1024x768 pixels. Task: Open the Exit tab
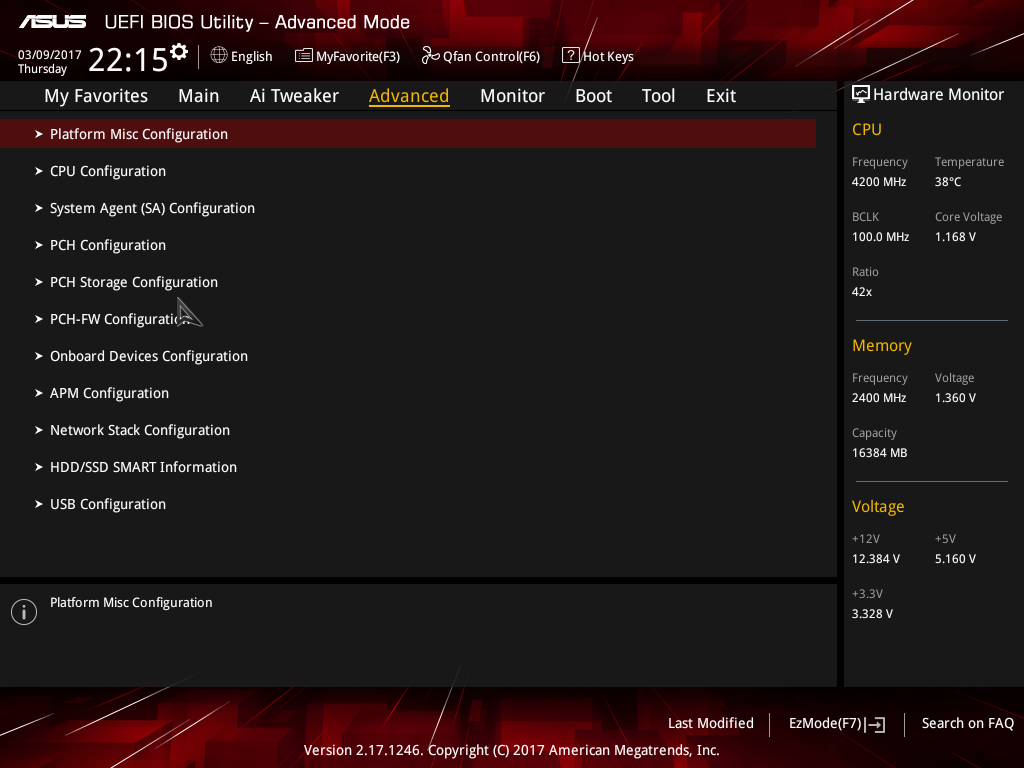point(721,96)
